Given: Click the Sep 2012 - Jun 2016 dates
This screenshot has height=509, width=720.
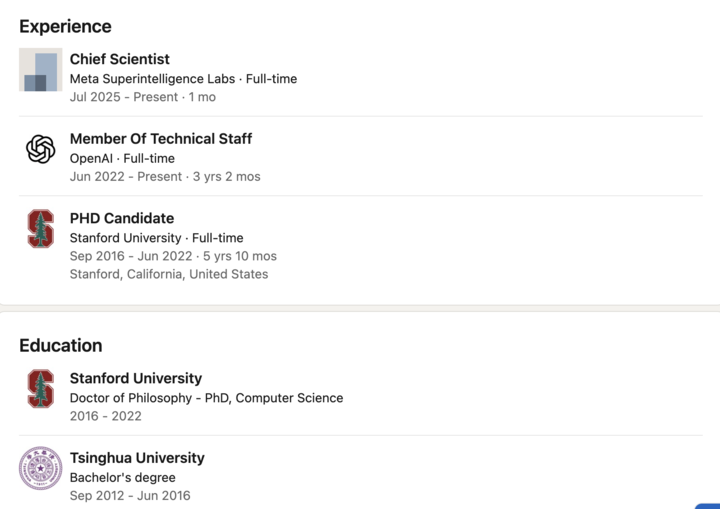Looking at the screenshot, I should pos(129,495).
